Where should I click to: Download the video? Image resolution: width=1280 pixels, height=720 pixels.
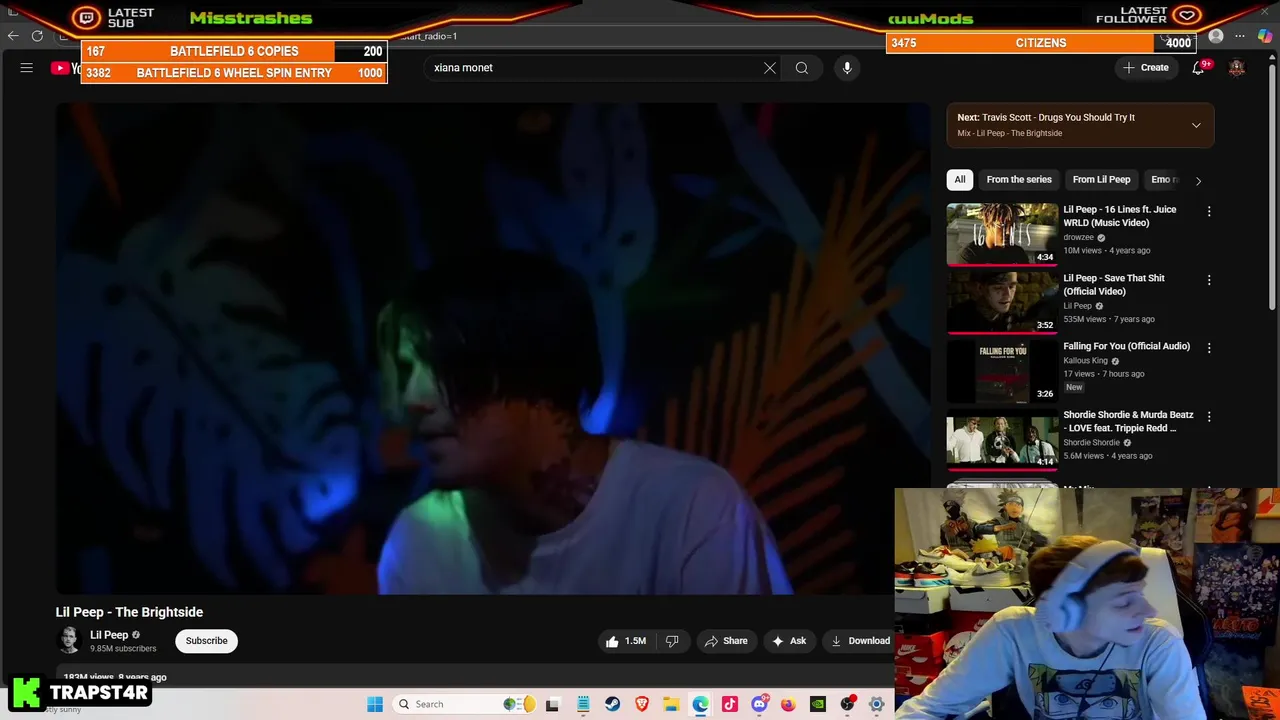(x=859, y=641)
